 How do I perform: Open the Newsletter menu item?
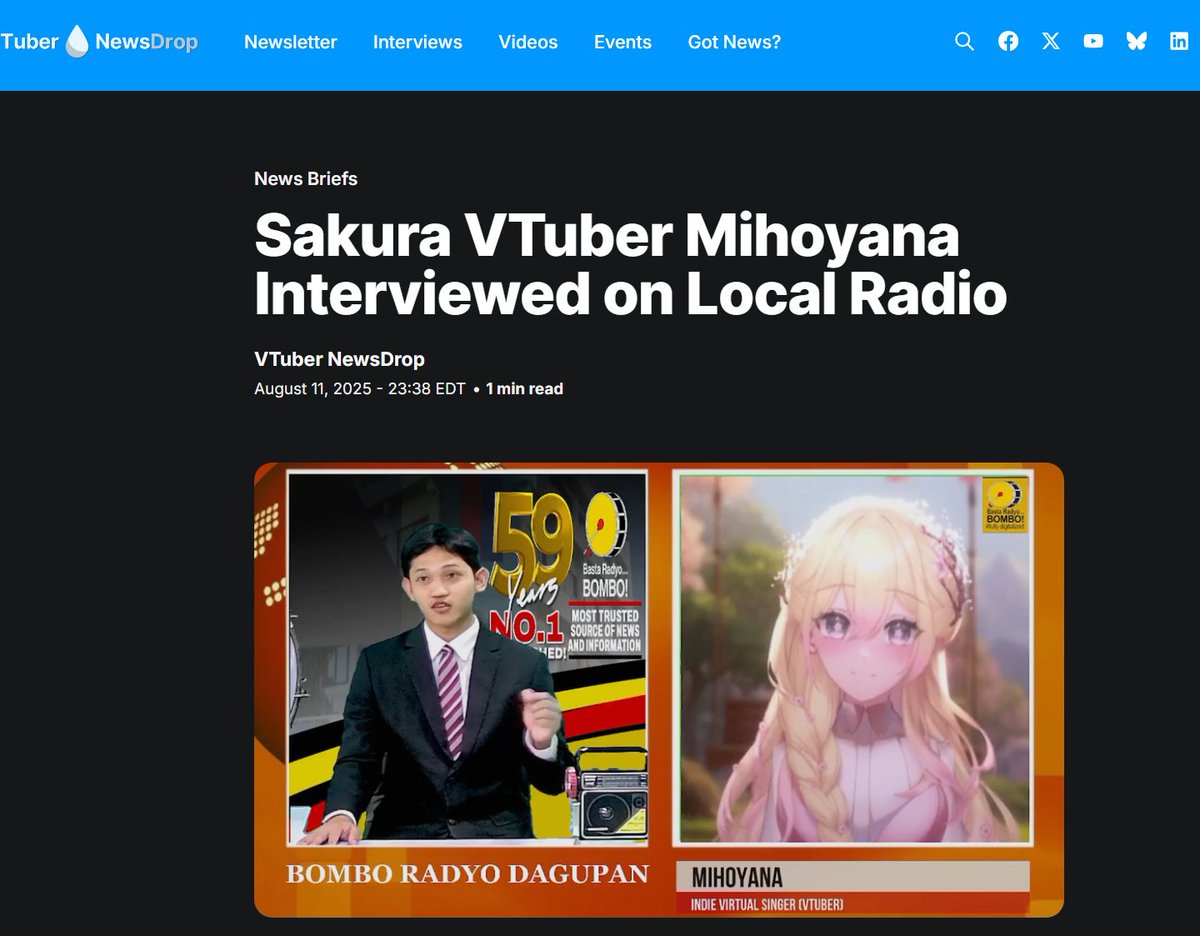click(x=291, y=42)
